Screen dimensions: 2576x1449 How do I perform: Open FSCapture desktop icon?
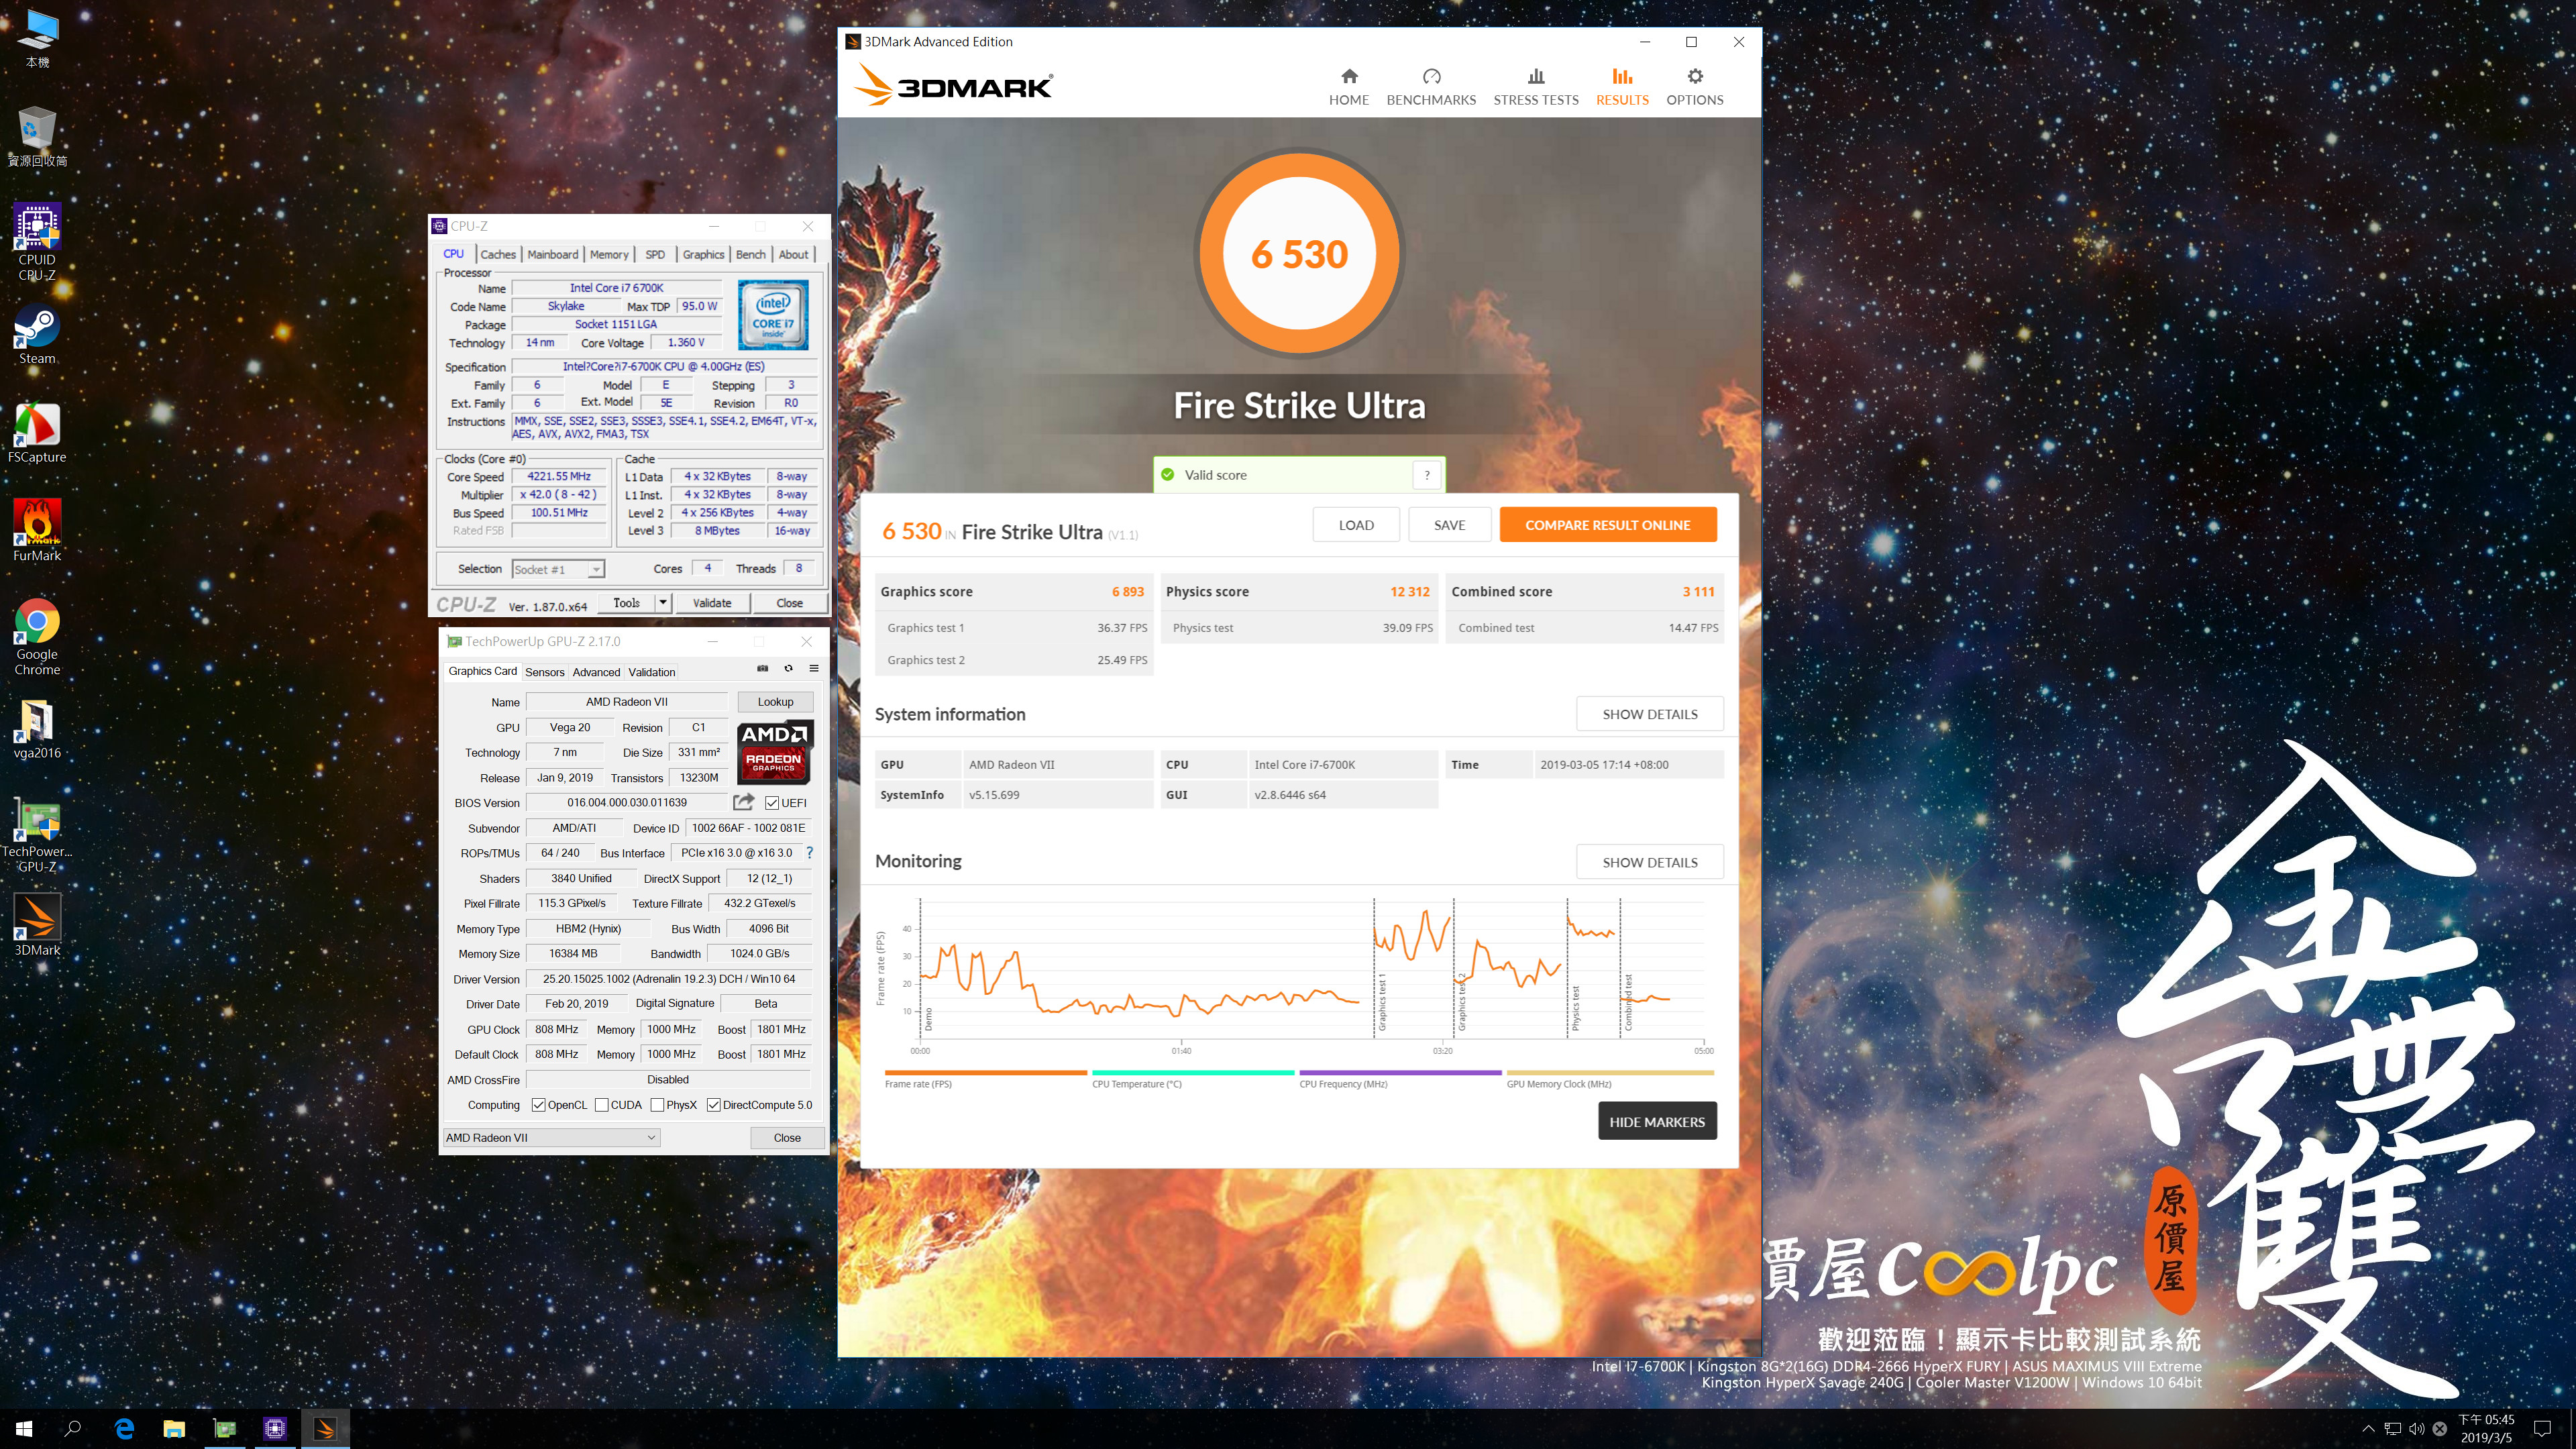pyautogui.click(x=37, y=433)
